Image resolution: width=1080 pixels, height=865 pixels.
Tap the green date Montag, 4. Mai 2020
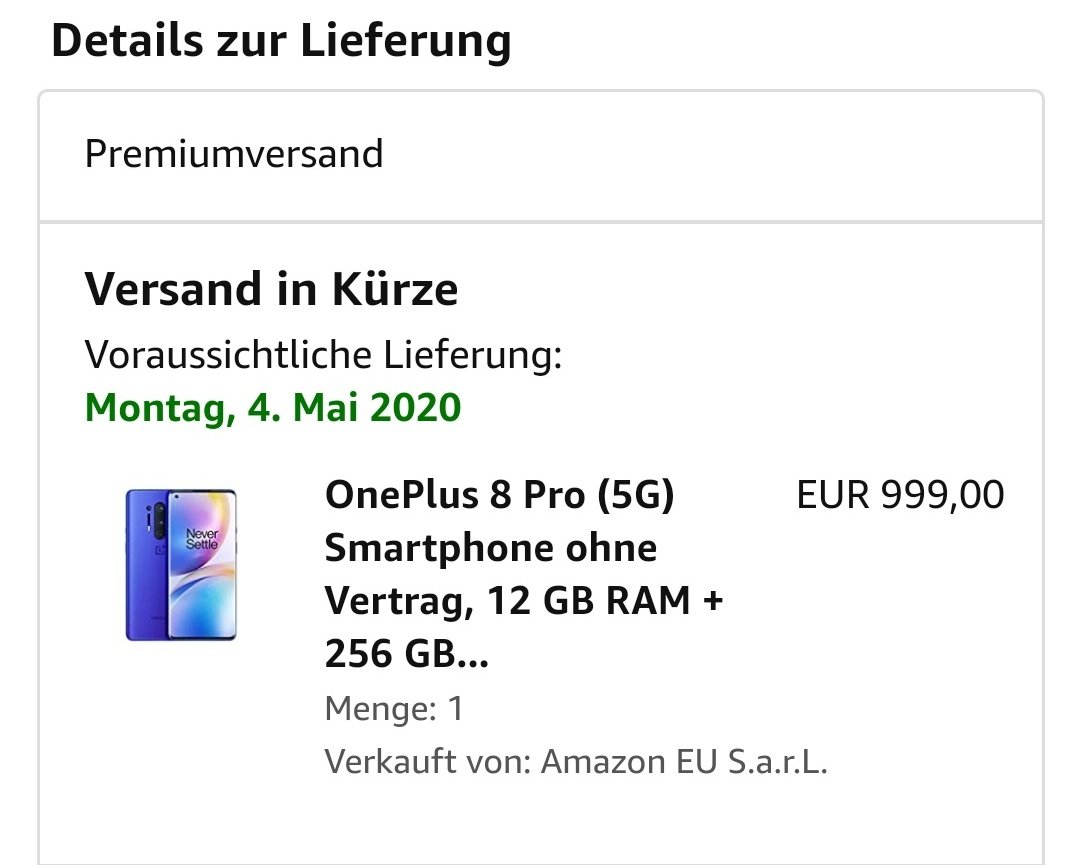(x=273, y=408)
